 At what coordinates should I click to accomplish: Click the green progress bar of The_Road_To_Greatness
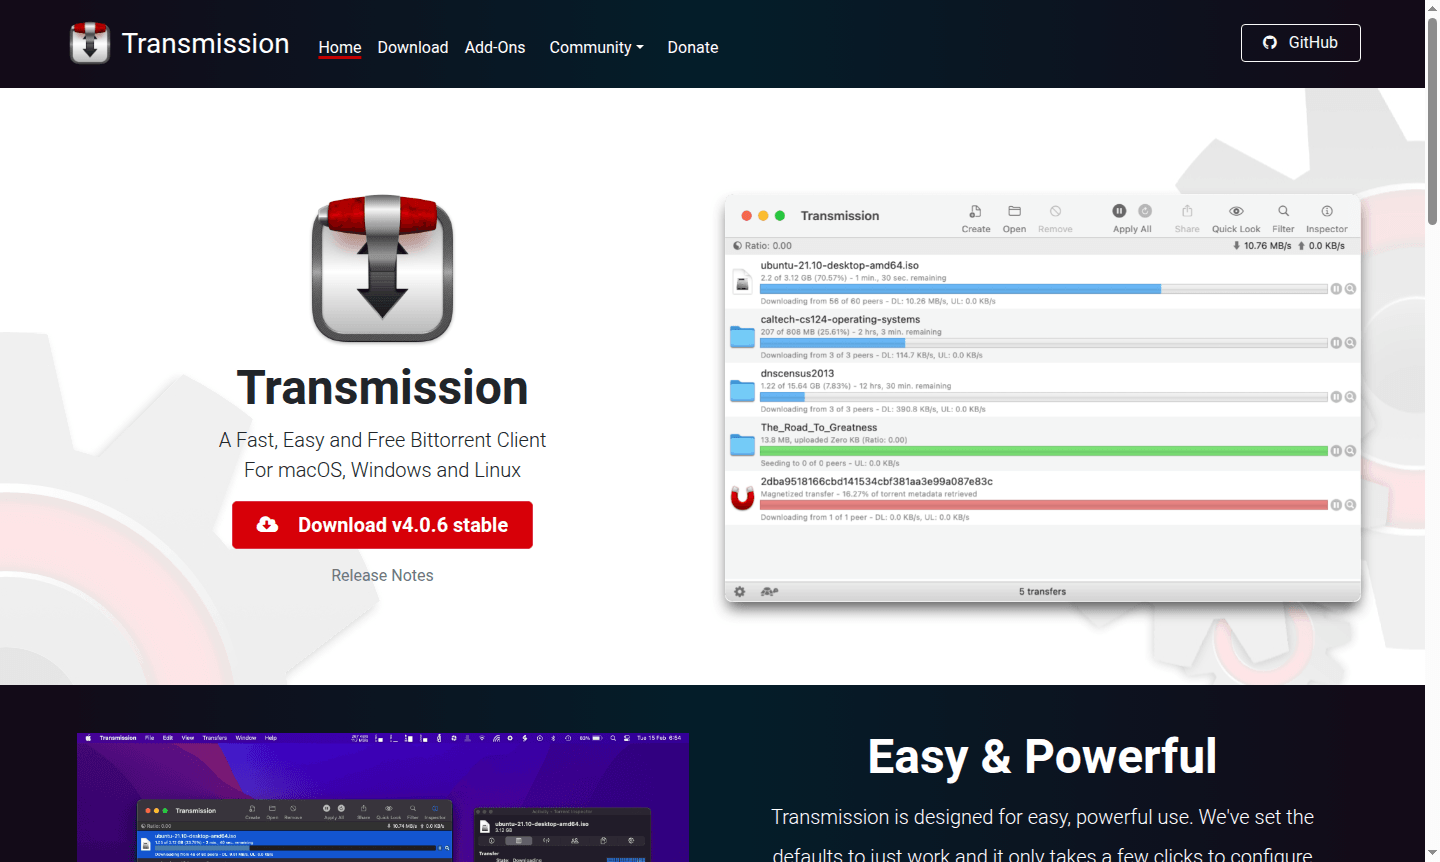pos(1040,451)
